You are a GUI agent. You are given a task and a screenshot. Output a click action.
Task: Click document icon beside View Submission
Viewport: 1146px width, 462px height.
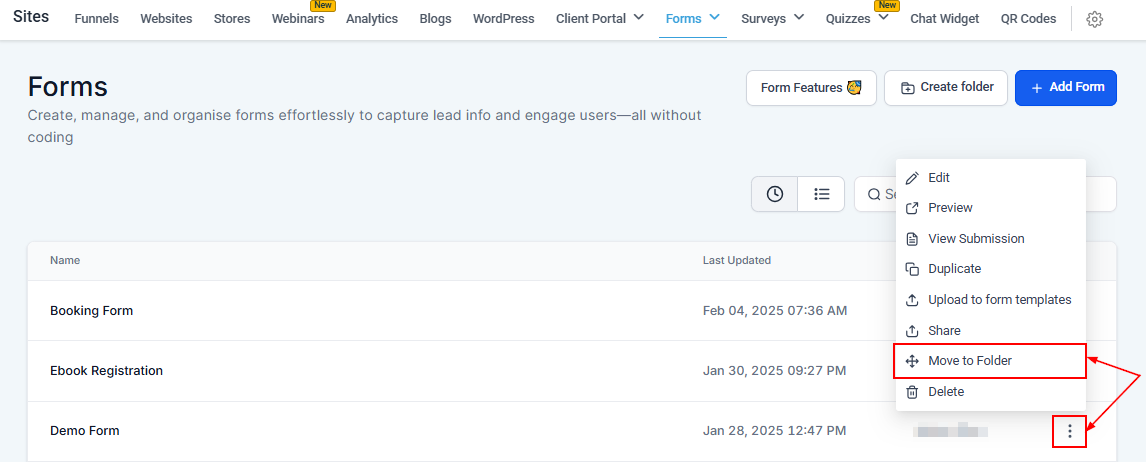click(x=912, y=239)
